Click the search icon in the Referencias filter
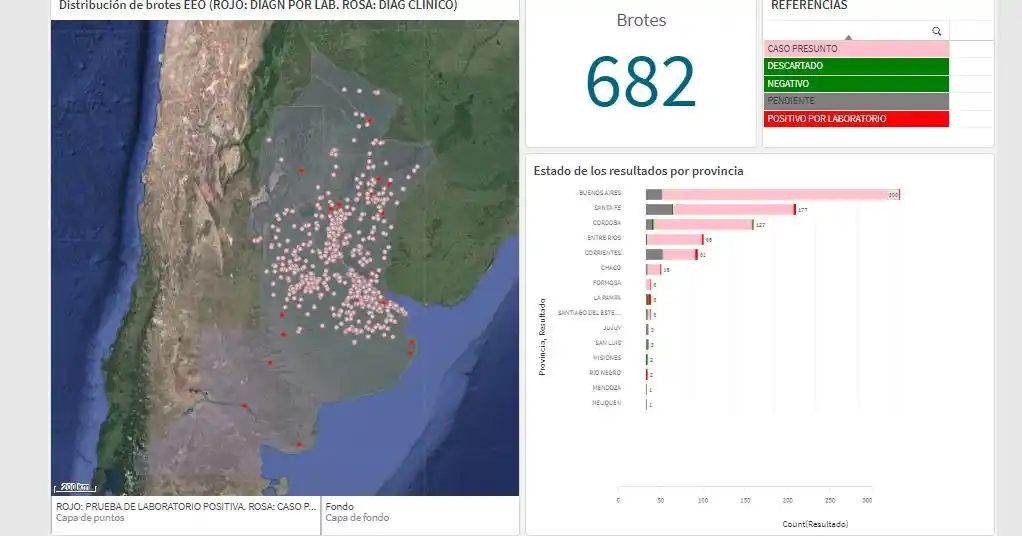 (x=936, y=31)
